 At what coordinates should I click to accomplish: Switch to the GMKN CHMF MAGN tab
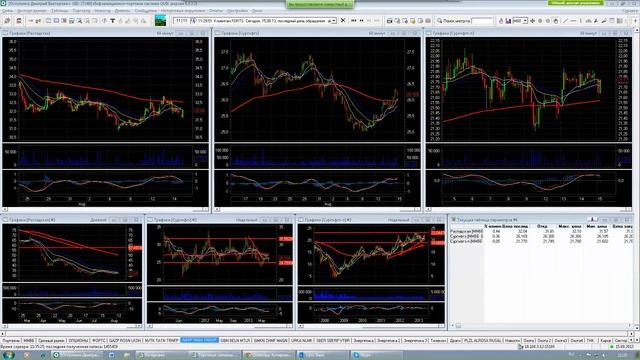coord(271,340)
